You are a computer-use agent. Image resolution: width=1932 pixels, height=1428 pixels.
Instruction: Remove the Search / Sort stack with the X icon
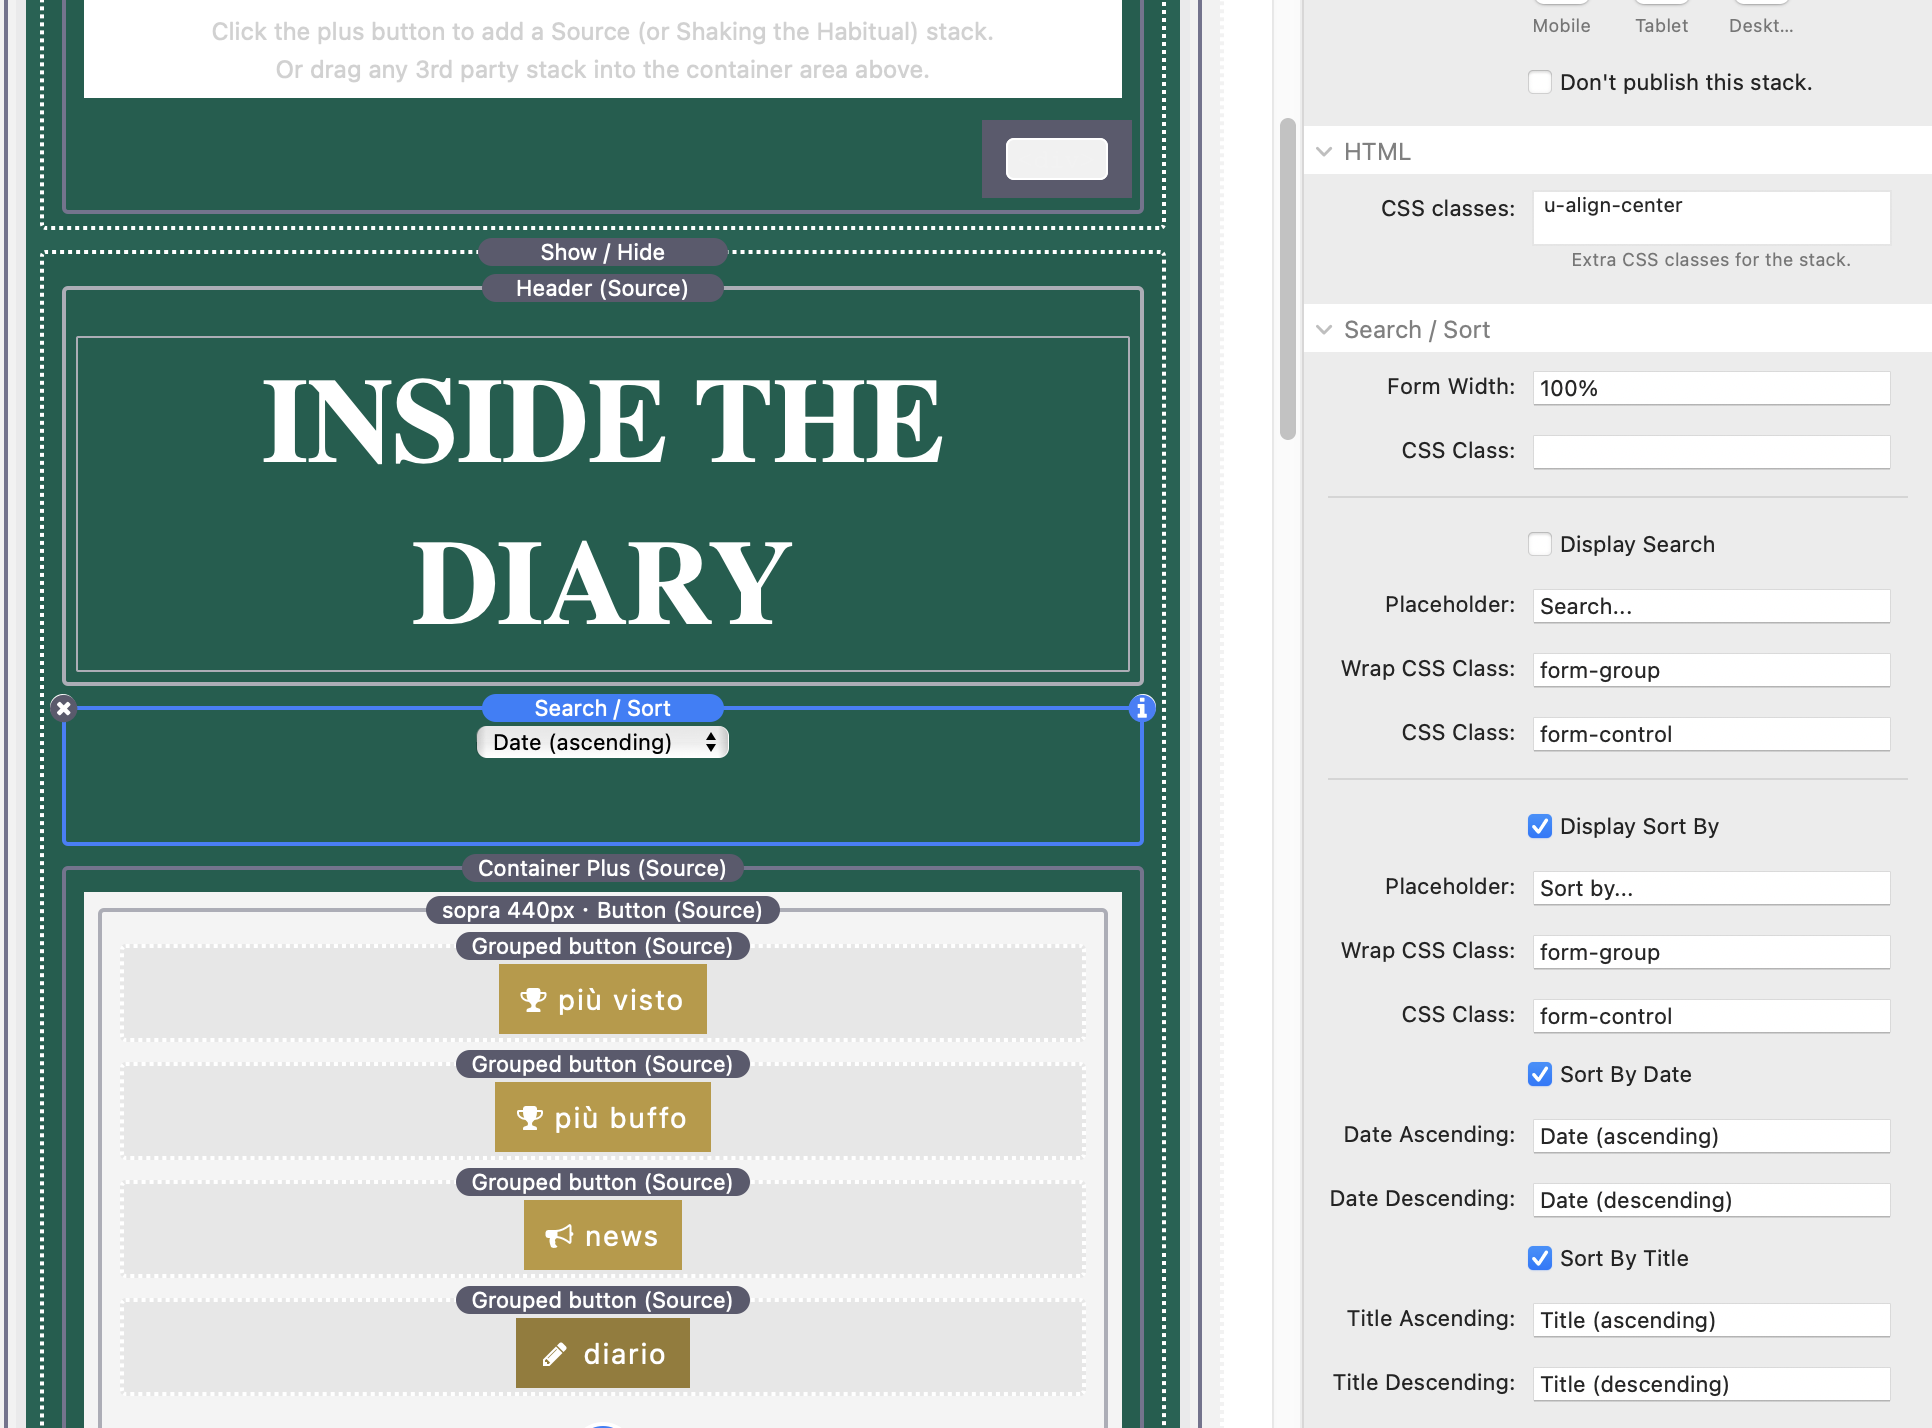click(64, 709)
